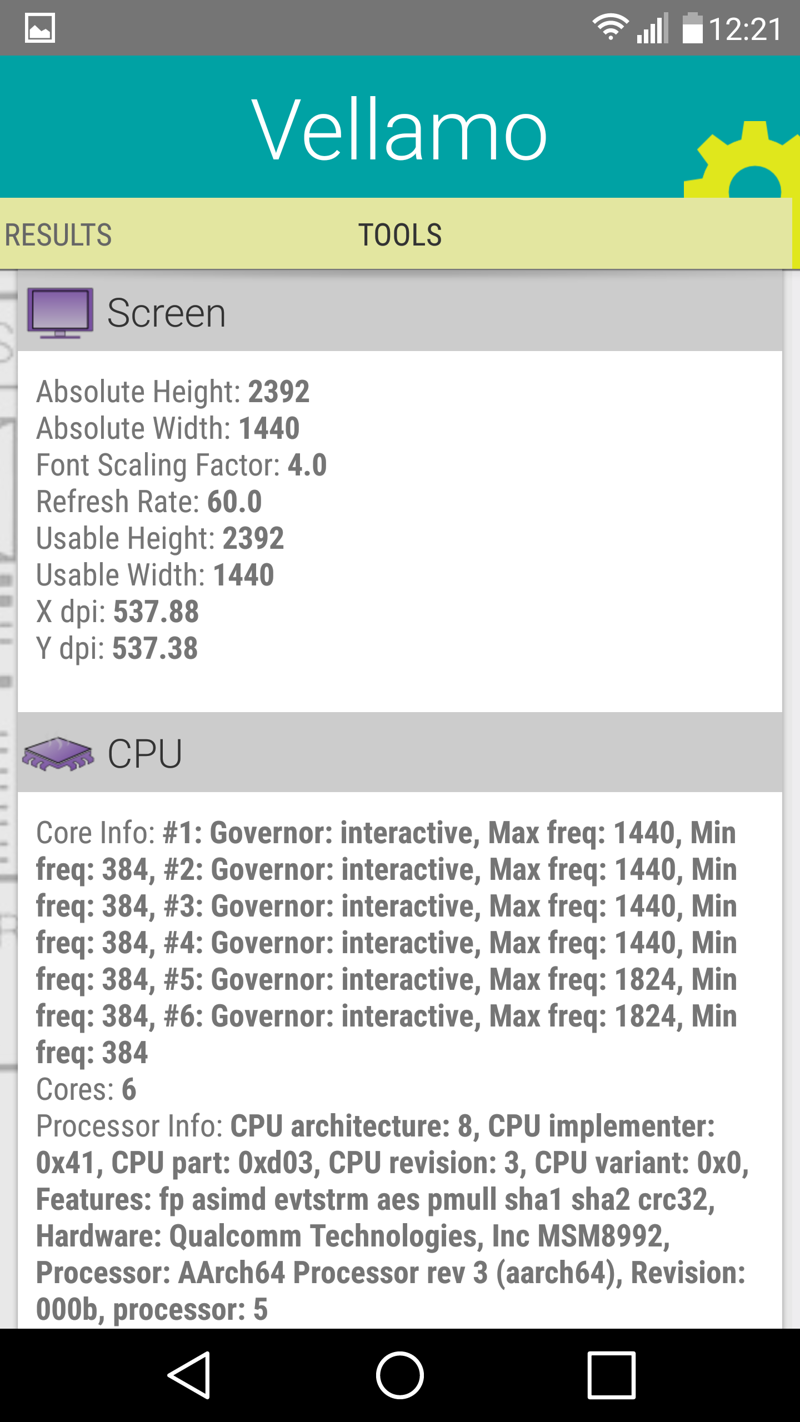Image resolution: width=800 pixels, height=1422 pixels.
Task: Tap the purple CPU chip icon
Action: click(x=58, y=754)
